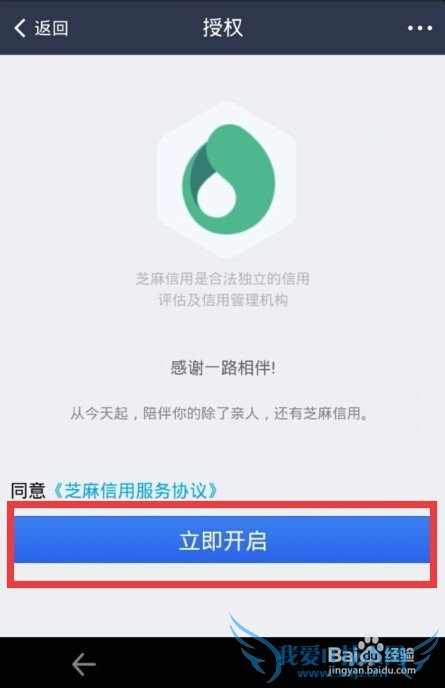Click the 从今天起 companionship message text
Image resolution: width=445 pixels, height=688 pixels.
[x=219, y=413]
